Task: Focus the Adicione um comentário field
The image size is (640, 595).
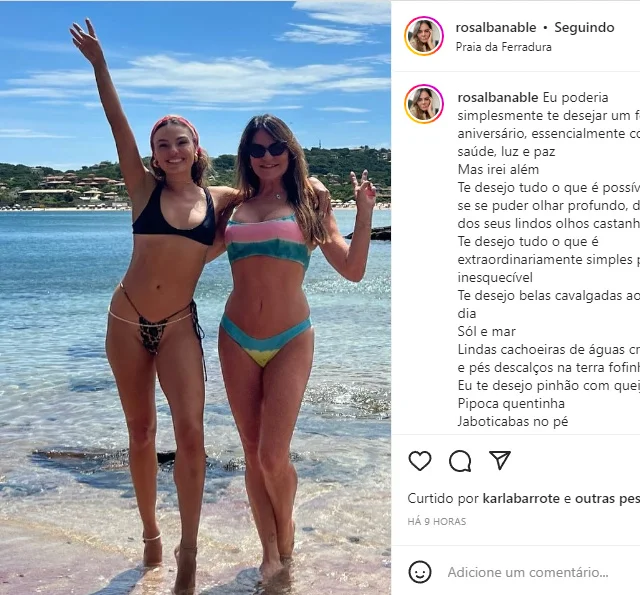Action: point(528,572)
